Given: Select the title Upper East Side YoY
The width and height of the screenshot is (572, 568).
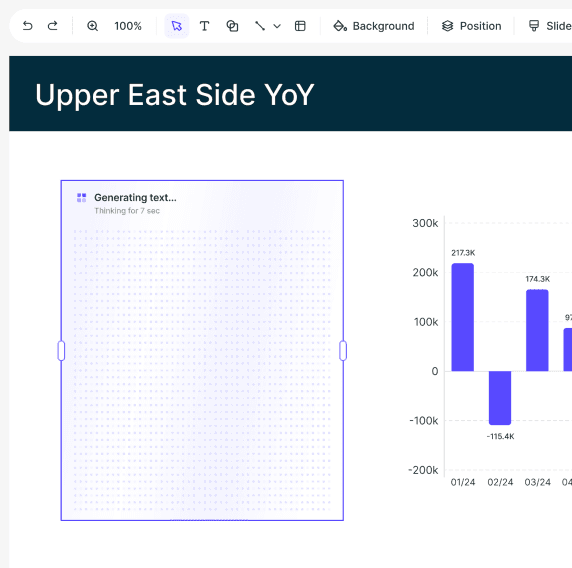Looking at the screenshot, I should coord(175,94).
